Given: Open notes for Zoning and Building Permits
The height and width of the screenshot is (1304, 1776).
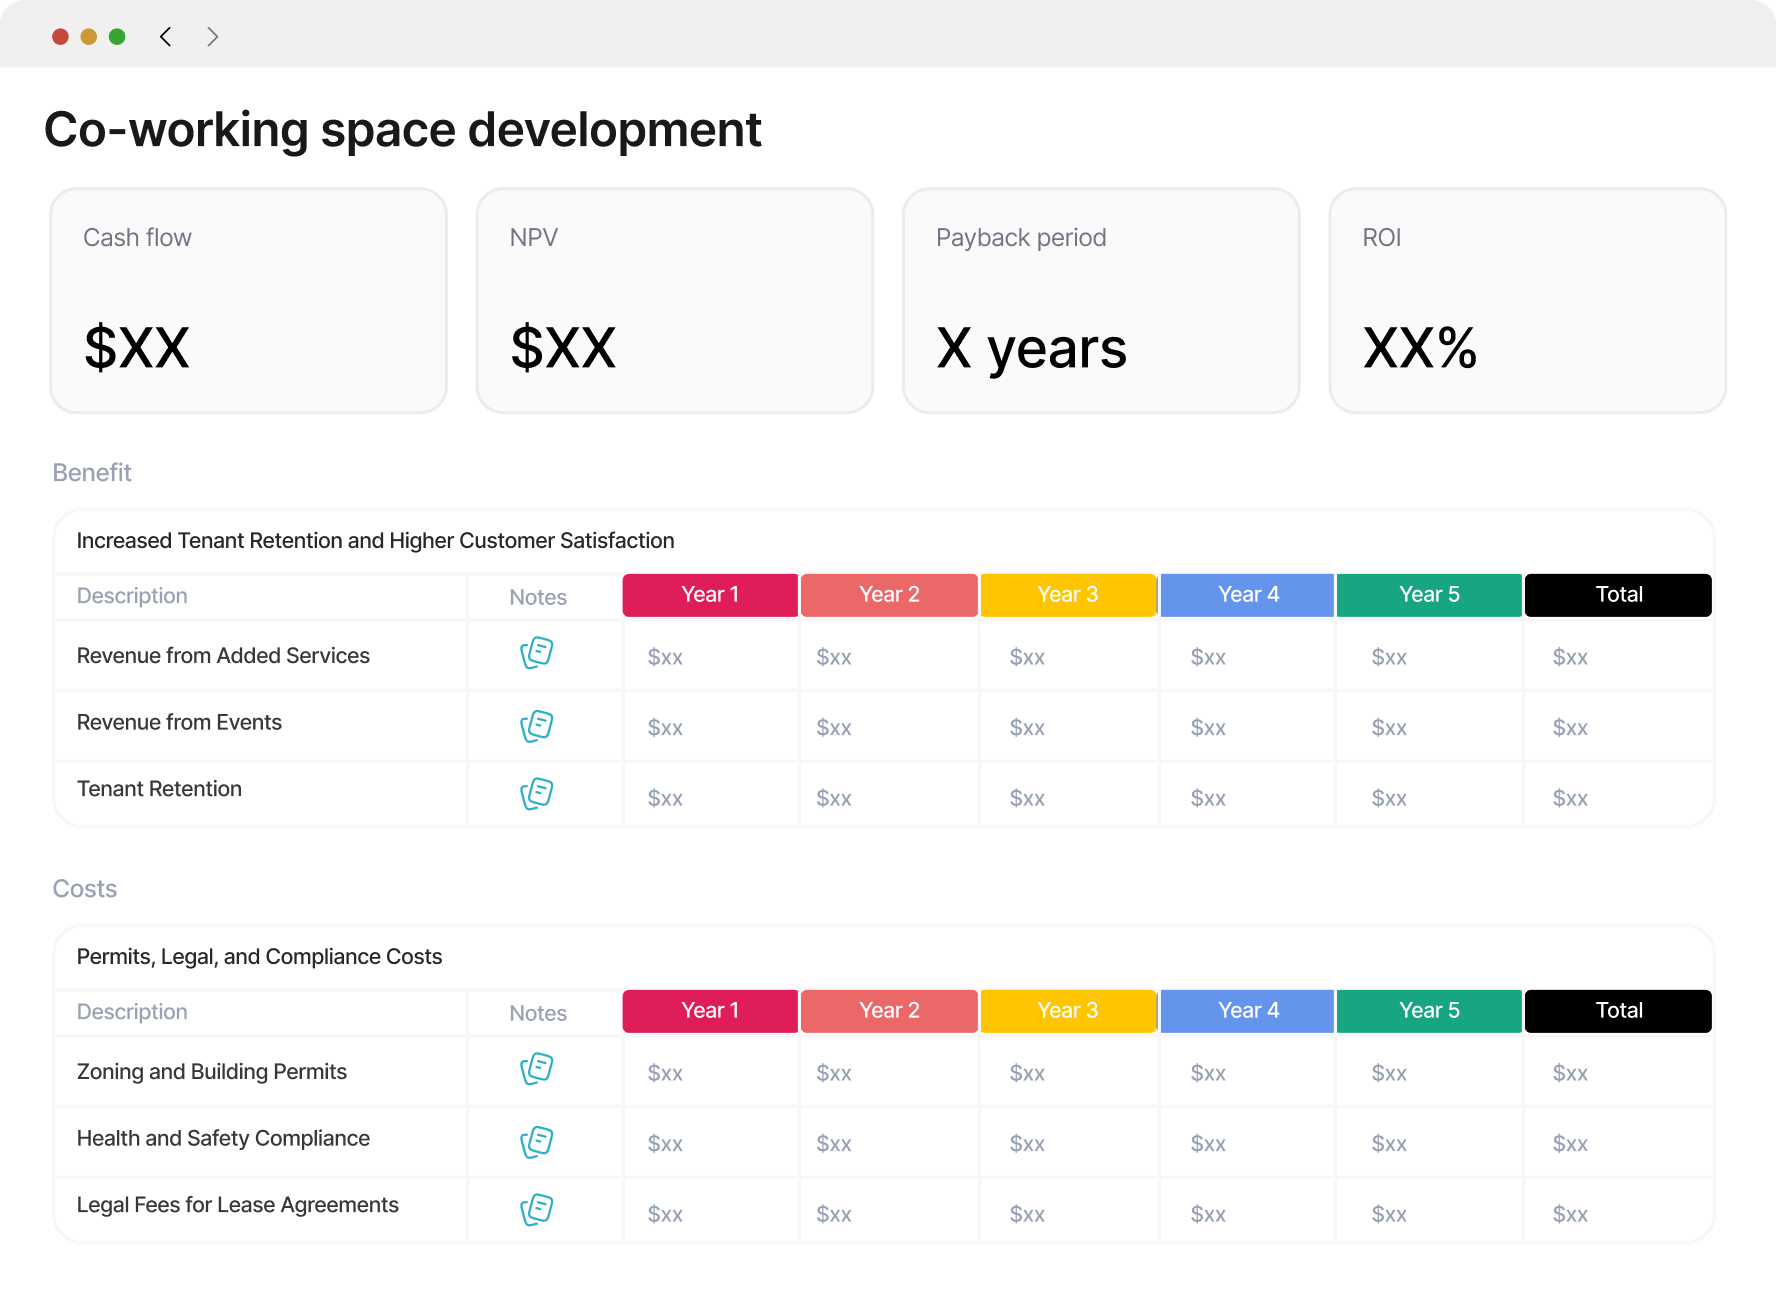Looking at the screenshot, I should [x=537, y=1069].
